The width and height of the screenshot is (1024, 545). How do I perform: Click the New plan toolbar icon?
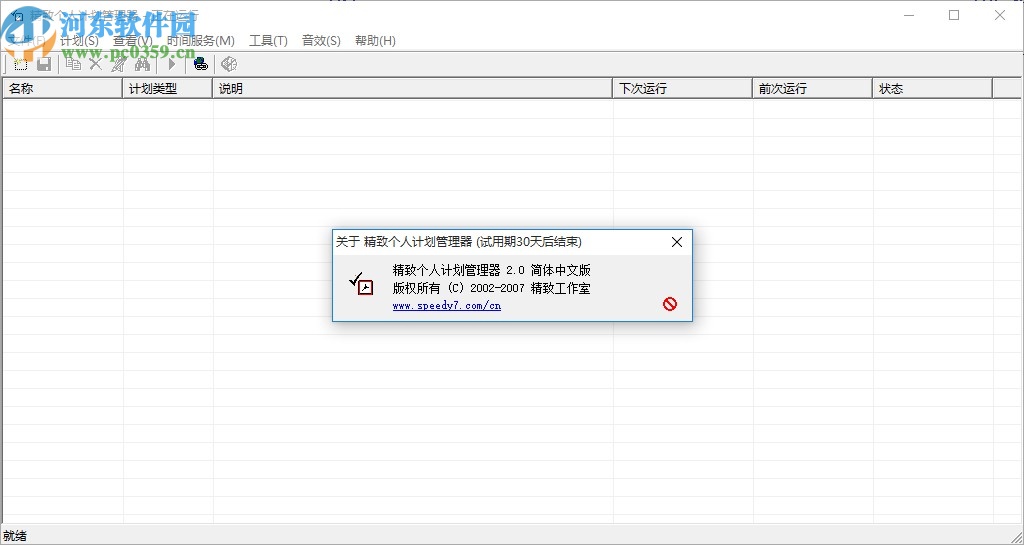pyautogui.click(x=21, y=64)
